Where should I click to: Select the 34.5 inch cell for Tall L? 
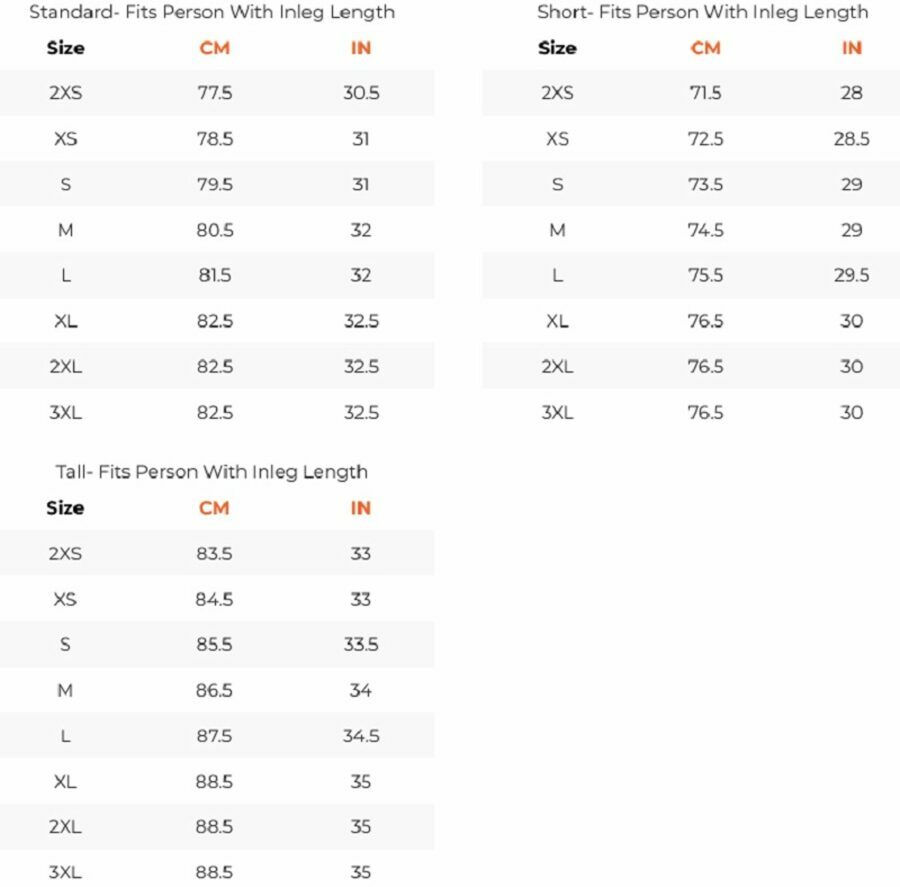(361, 736)
